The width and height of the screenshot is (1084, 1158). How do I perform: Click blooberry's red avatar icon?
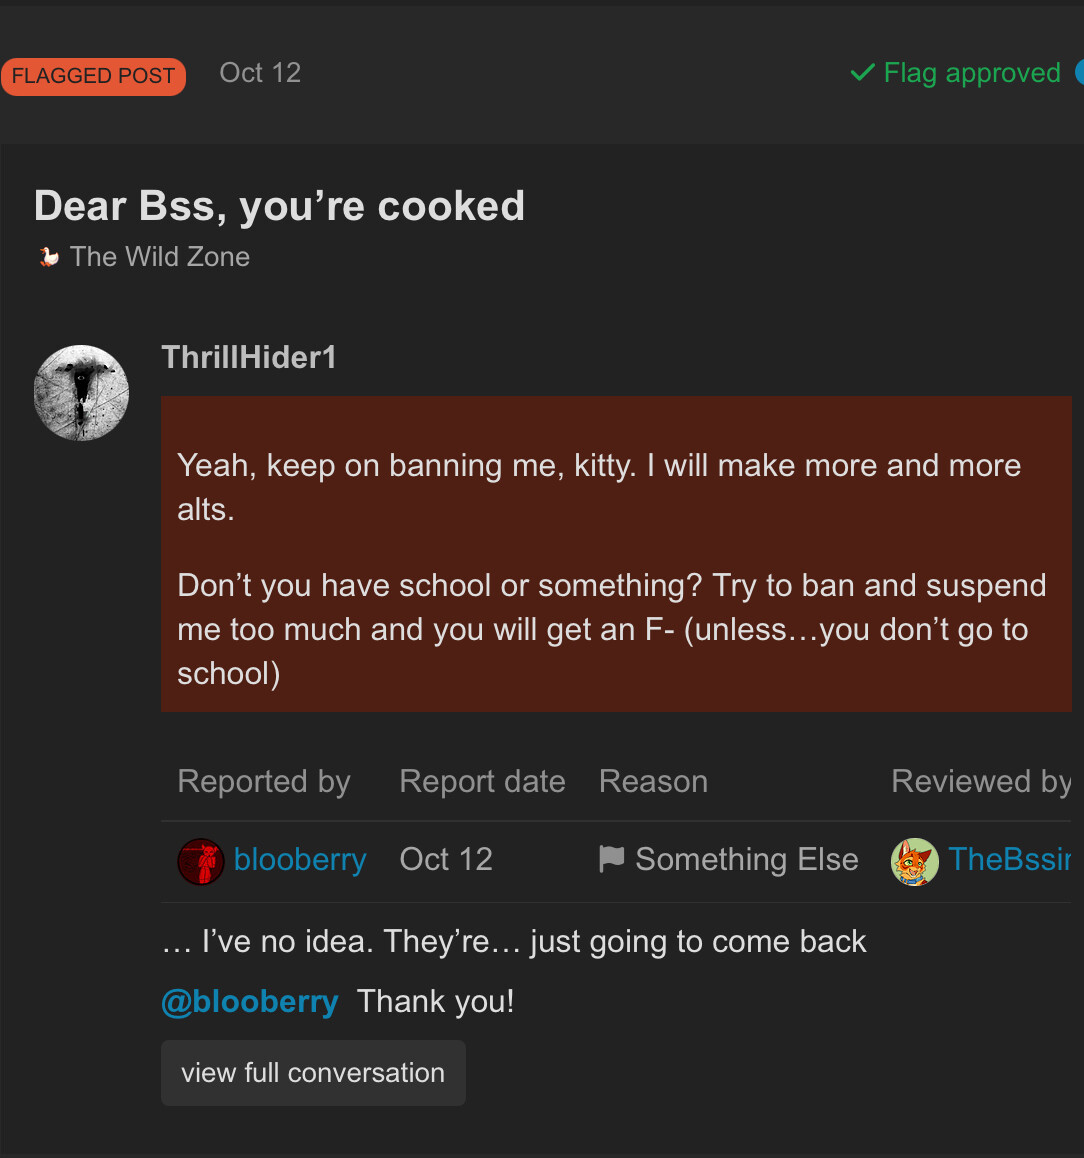[x=200, y=861]
